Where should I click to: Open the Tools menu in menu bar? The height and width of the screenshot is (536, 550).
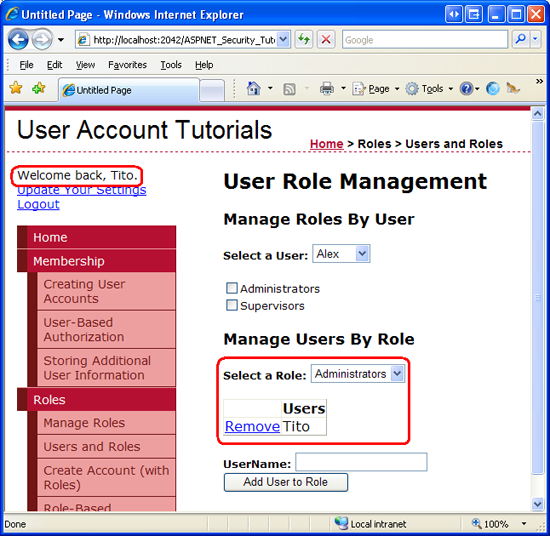click(x=171, y=65)
